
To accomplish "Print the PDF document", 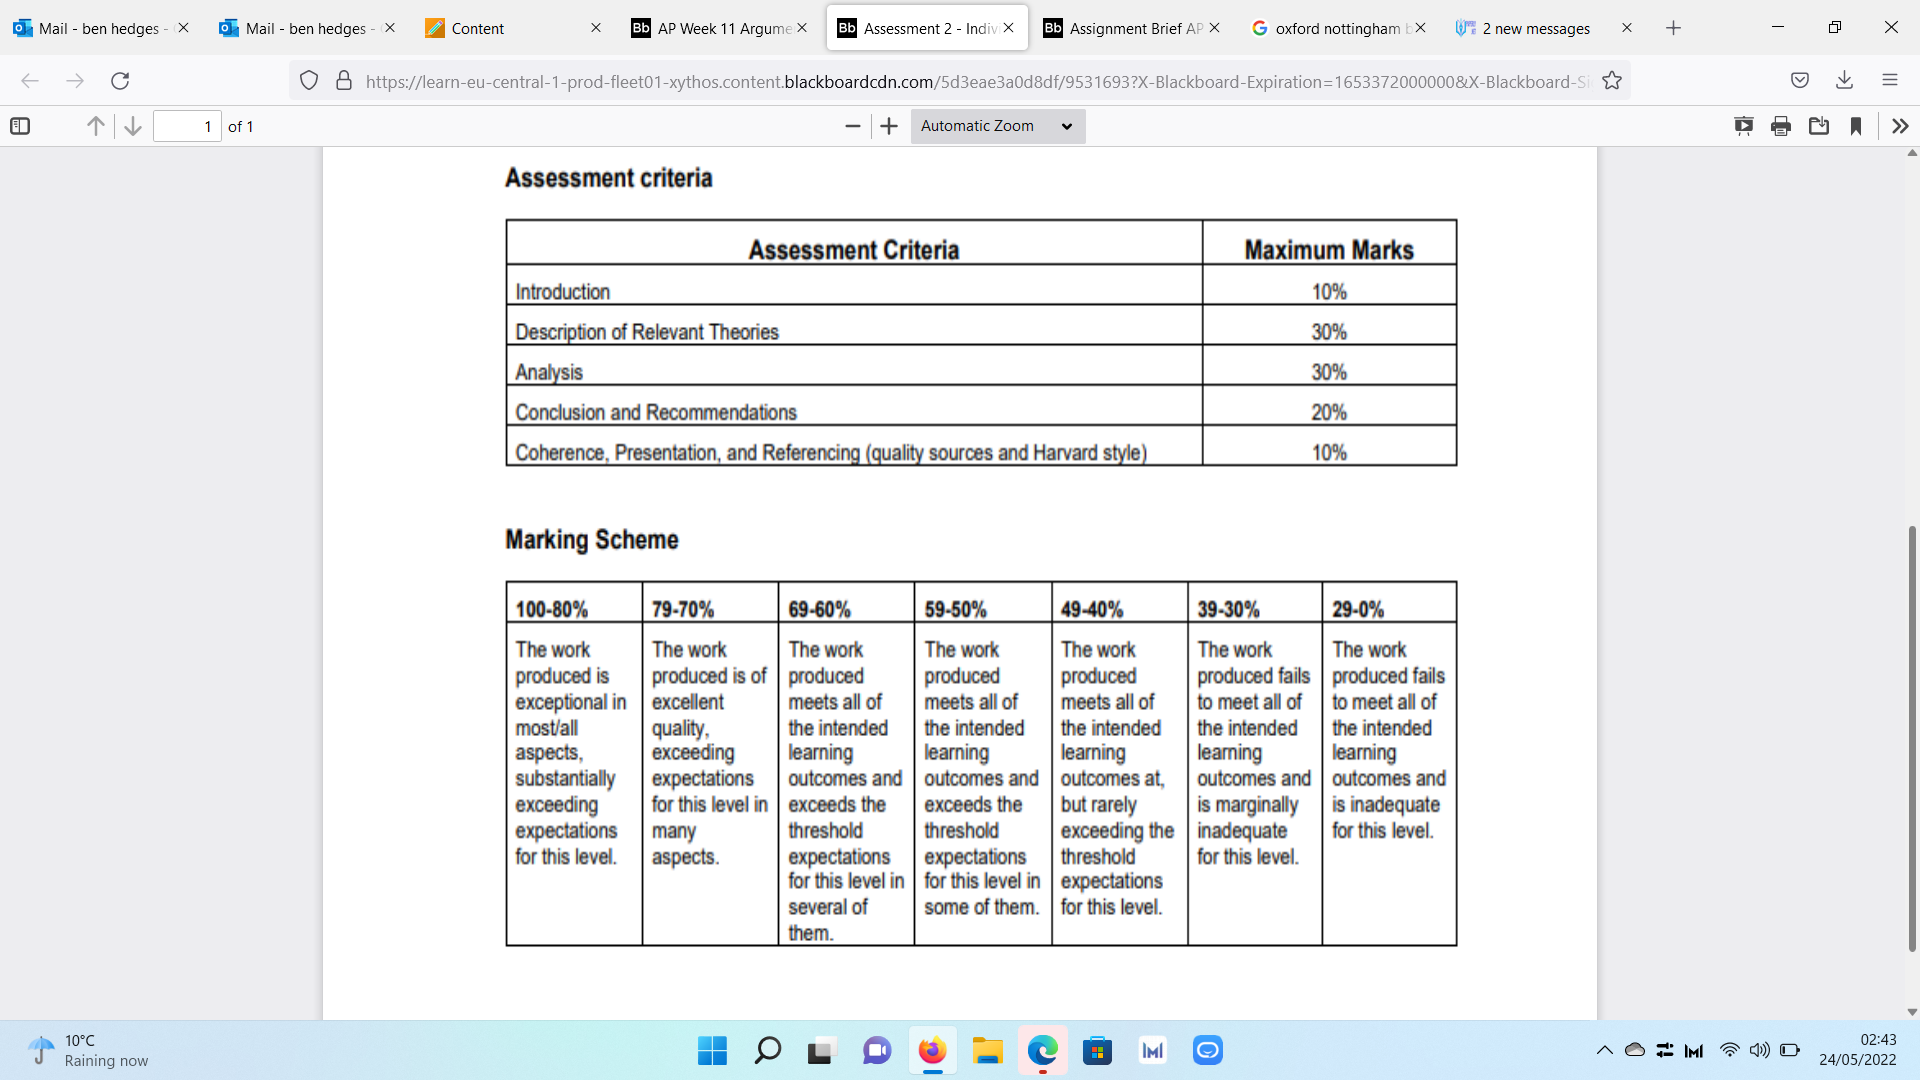I will point(1781,126).
